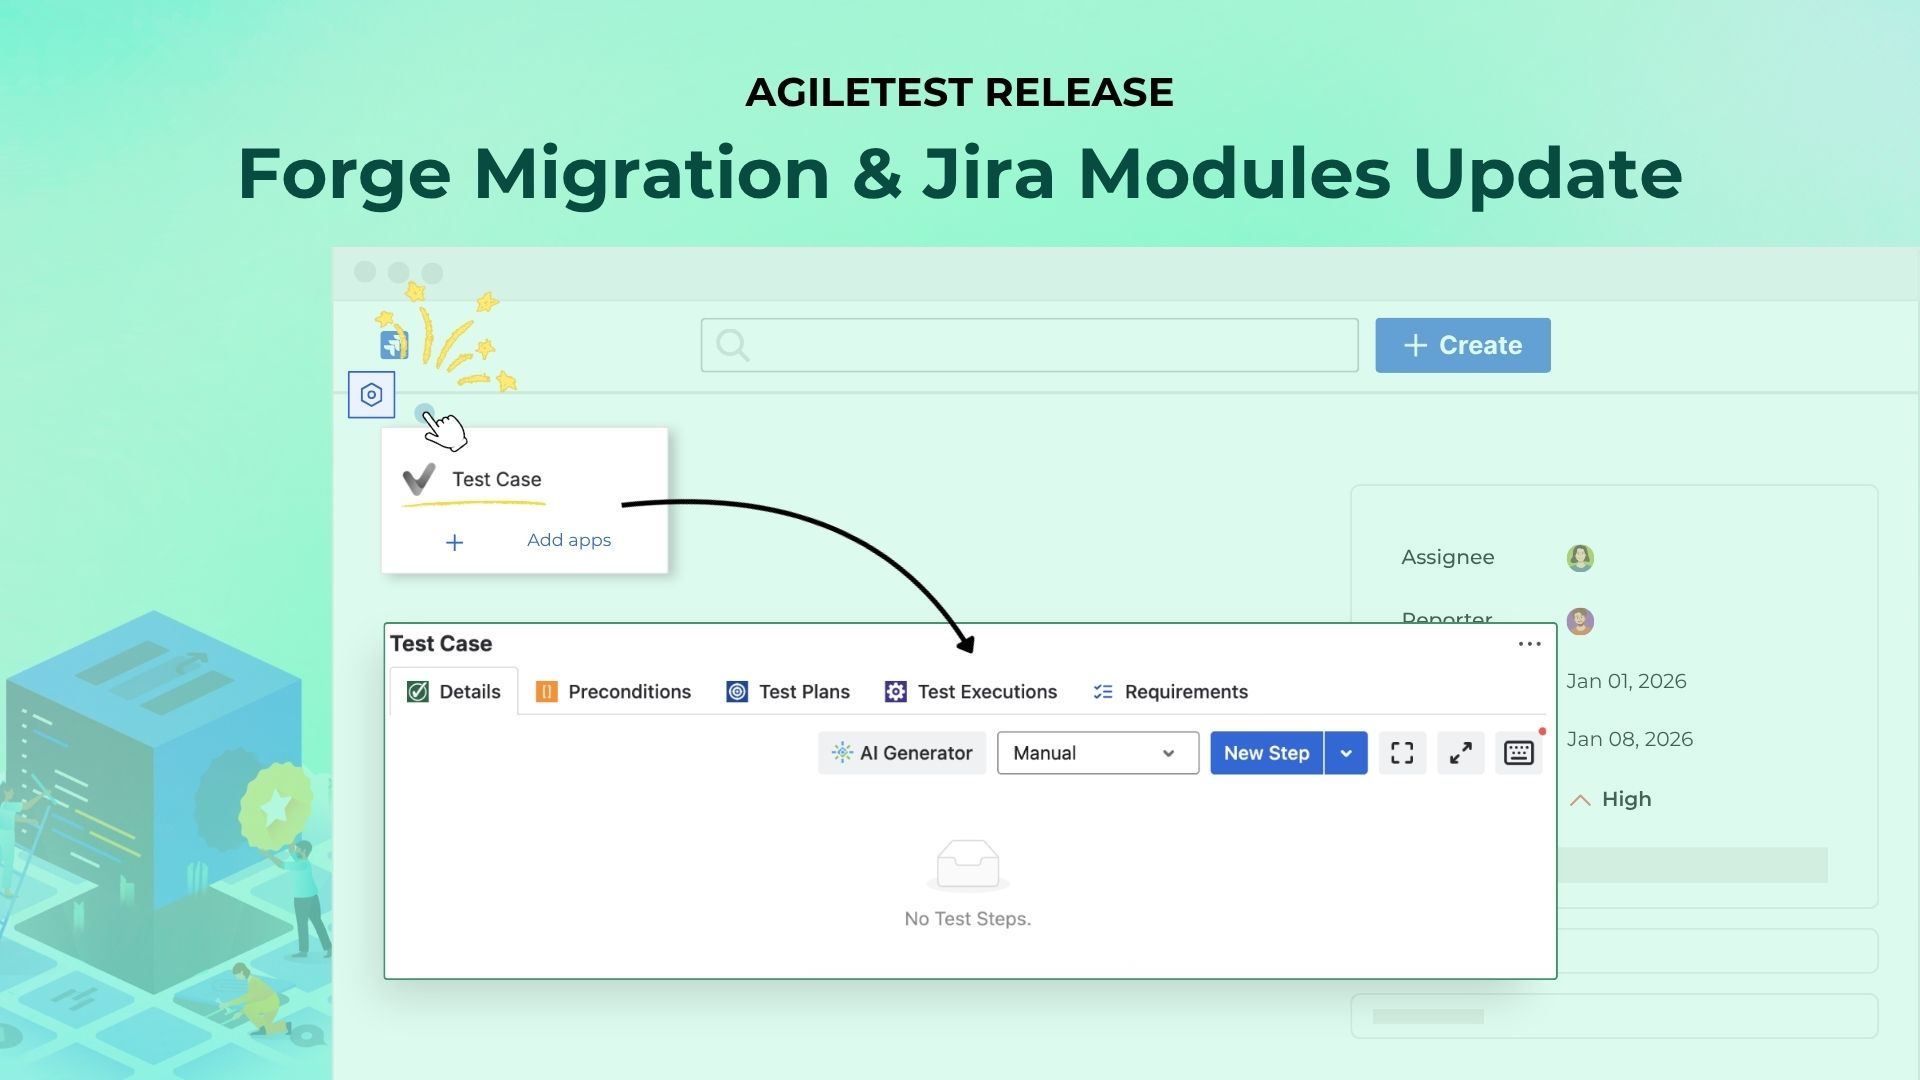This screenshot has width=1920, height=1080.
Task: Click the Jira app logo icon
Action: pos(394,345)
